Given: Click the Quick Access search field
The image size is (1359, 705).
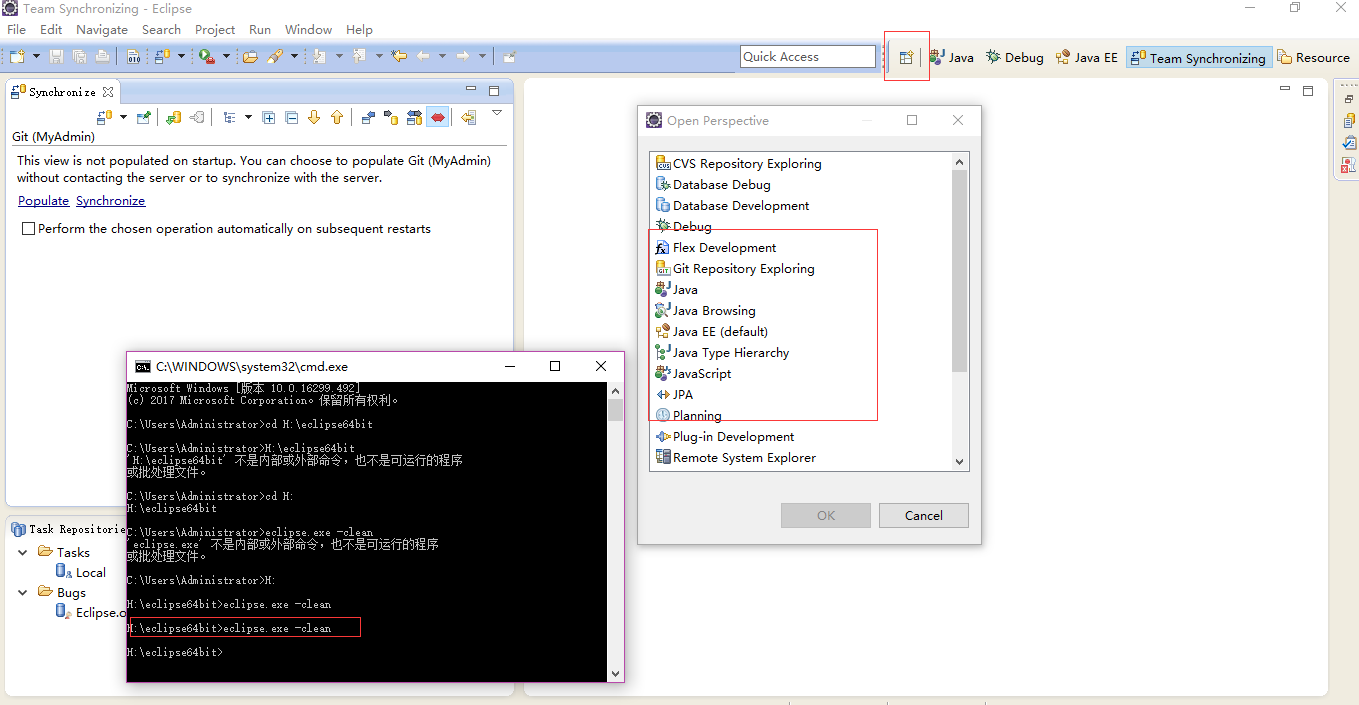Looking at the screenshot, I should pyautogui.click(x=808, y=57).
